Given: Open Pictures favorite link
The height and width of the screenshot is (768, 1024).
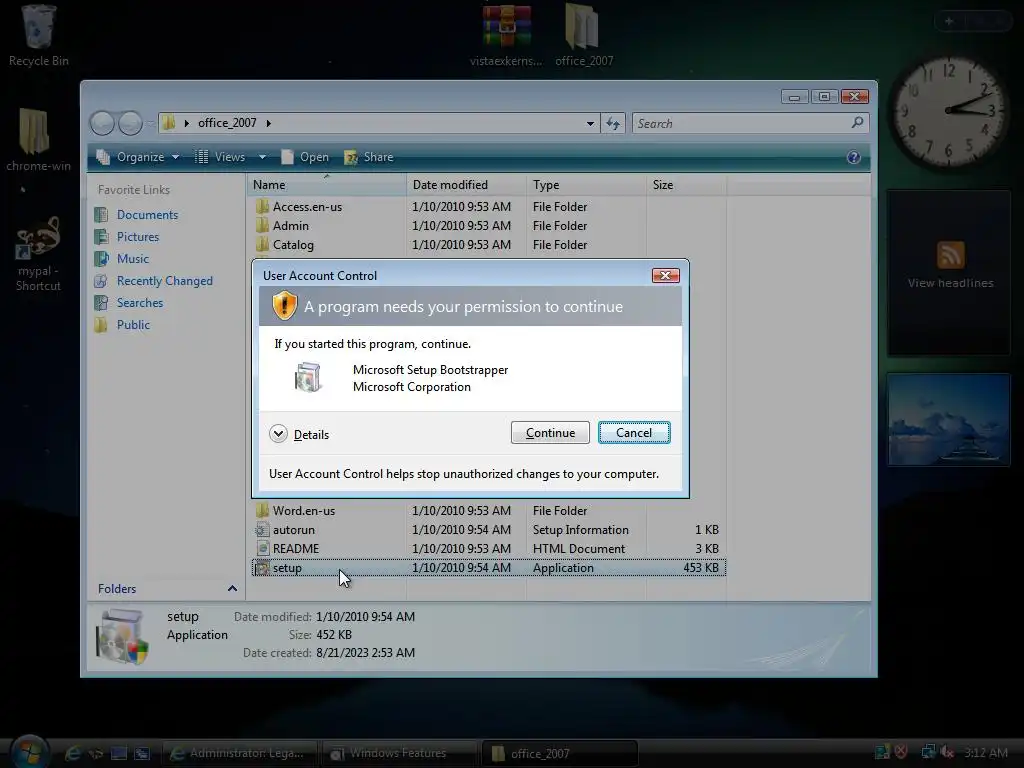Looking at the screenshot, I should (138, 237).
